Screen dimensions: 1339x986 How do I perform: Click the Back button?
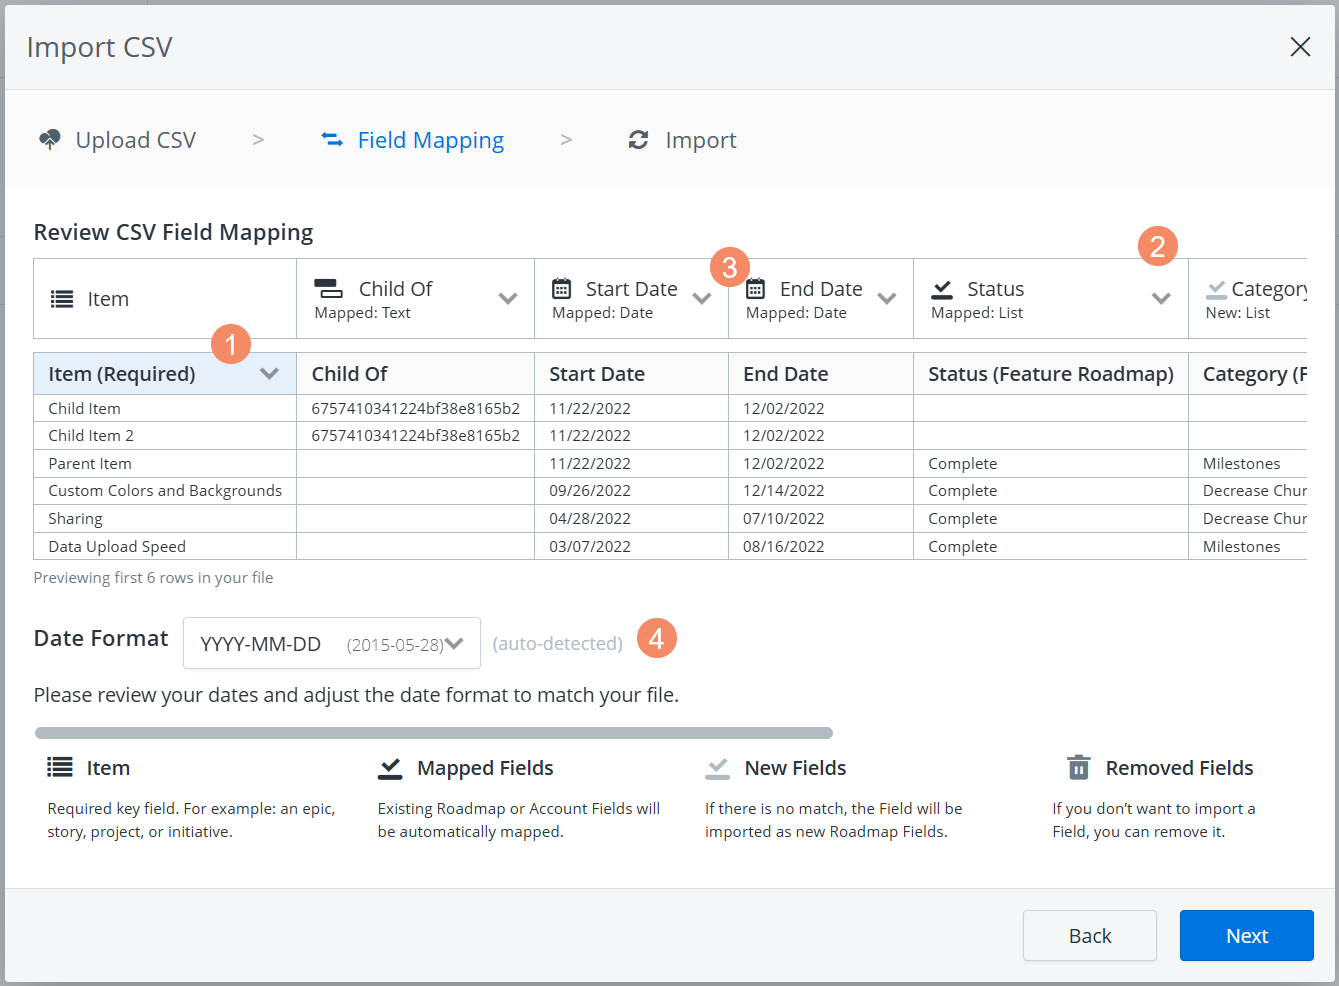(1089, 935)
